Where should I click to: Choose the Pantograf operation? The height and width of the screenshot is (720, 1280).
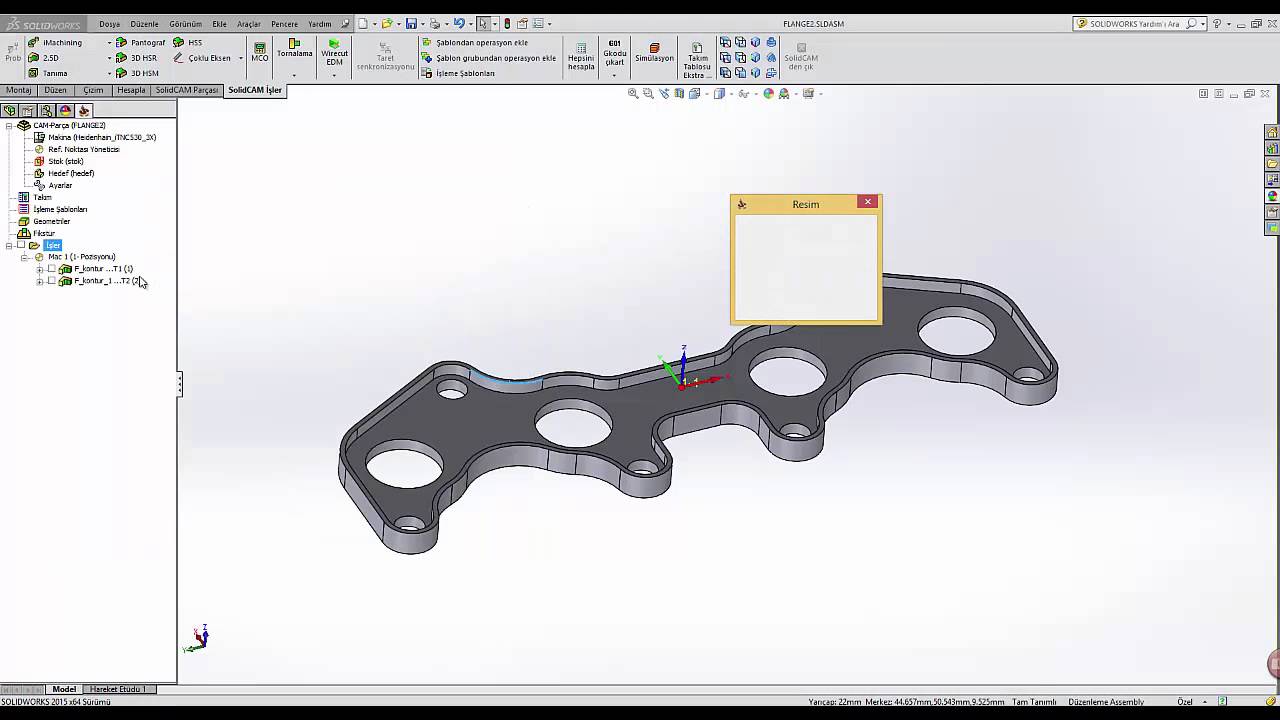tap(140, 43)
